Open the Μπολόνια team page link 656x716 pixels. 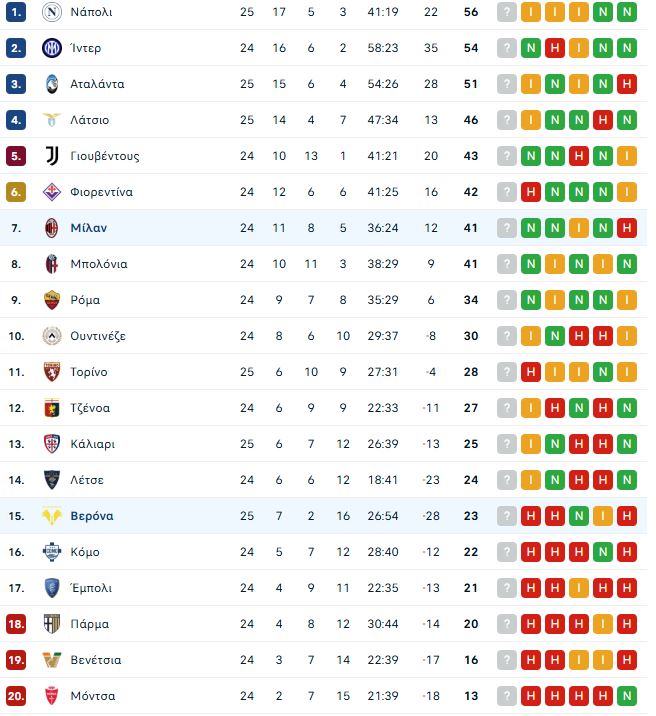99,264
